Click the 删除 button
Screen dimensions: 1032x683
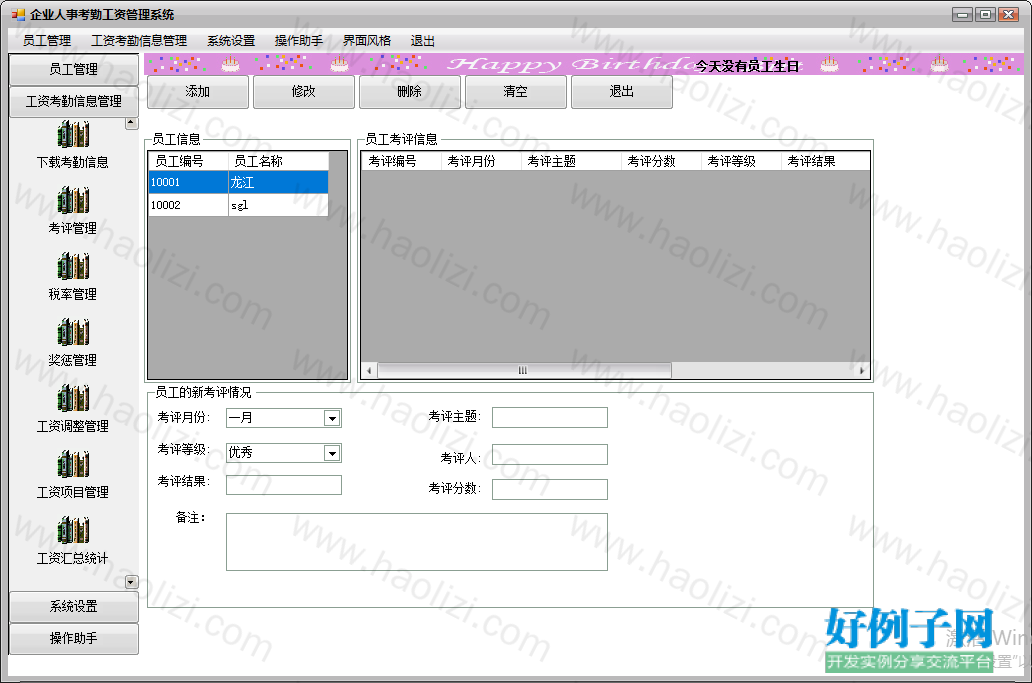coord(409,91)
